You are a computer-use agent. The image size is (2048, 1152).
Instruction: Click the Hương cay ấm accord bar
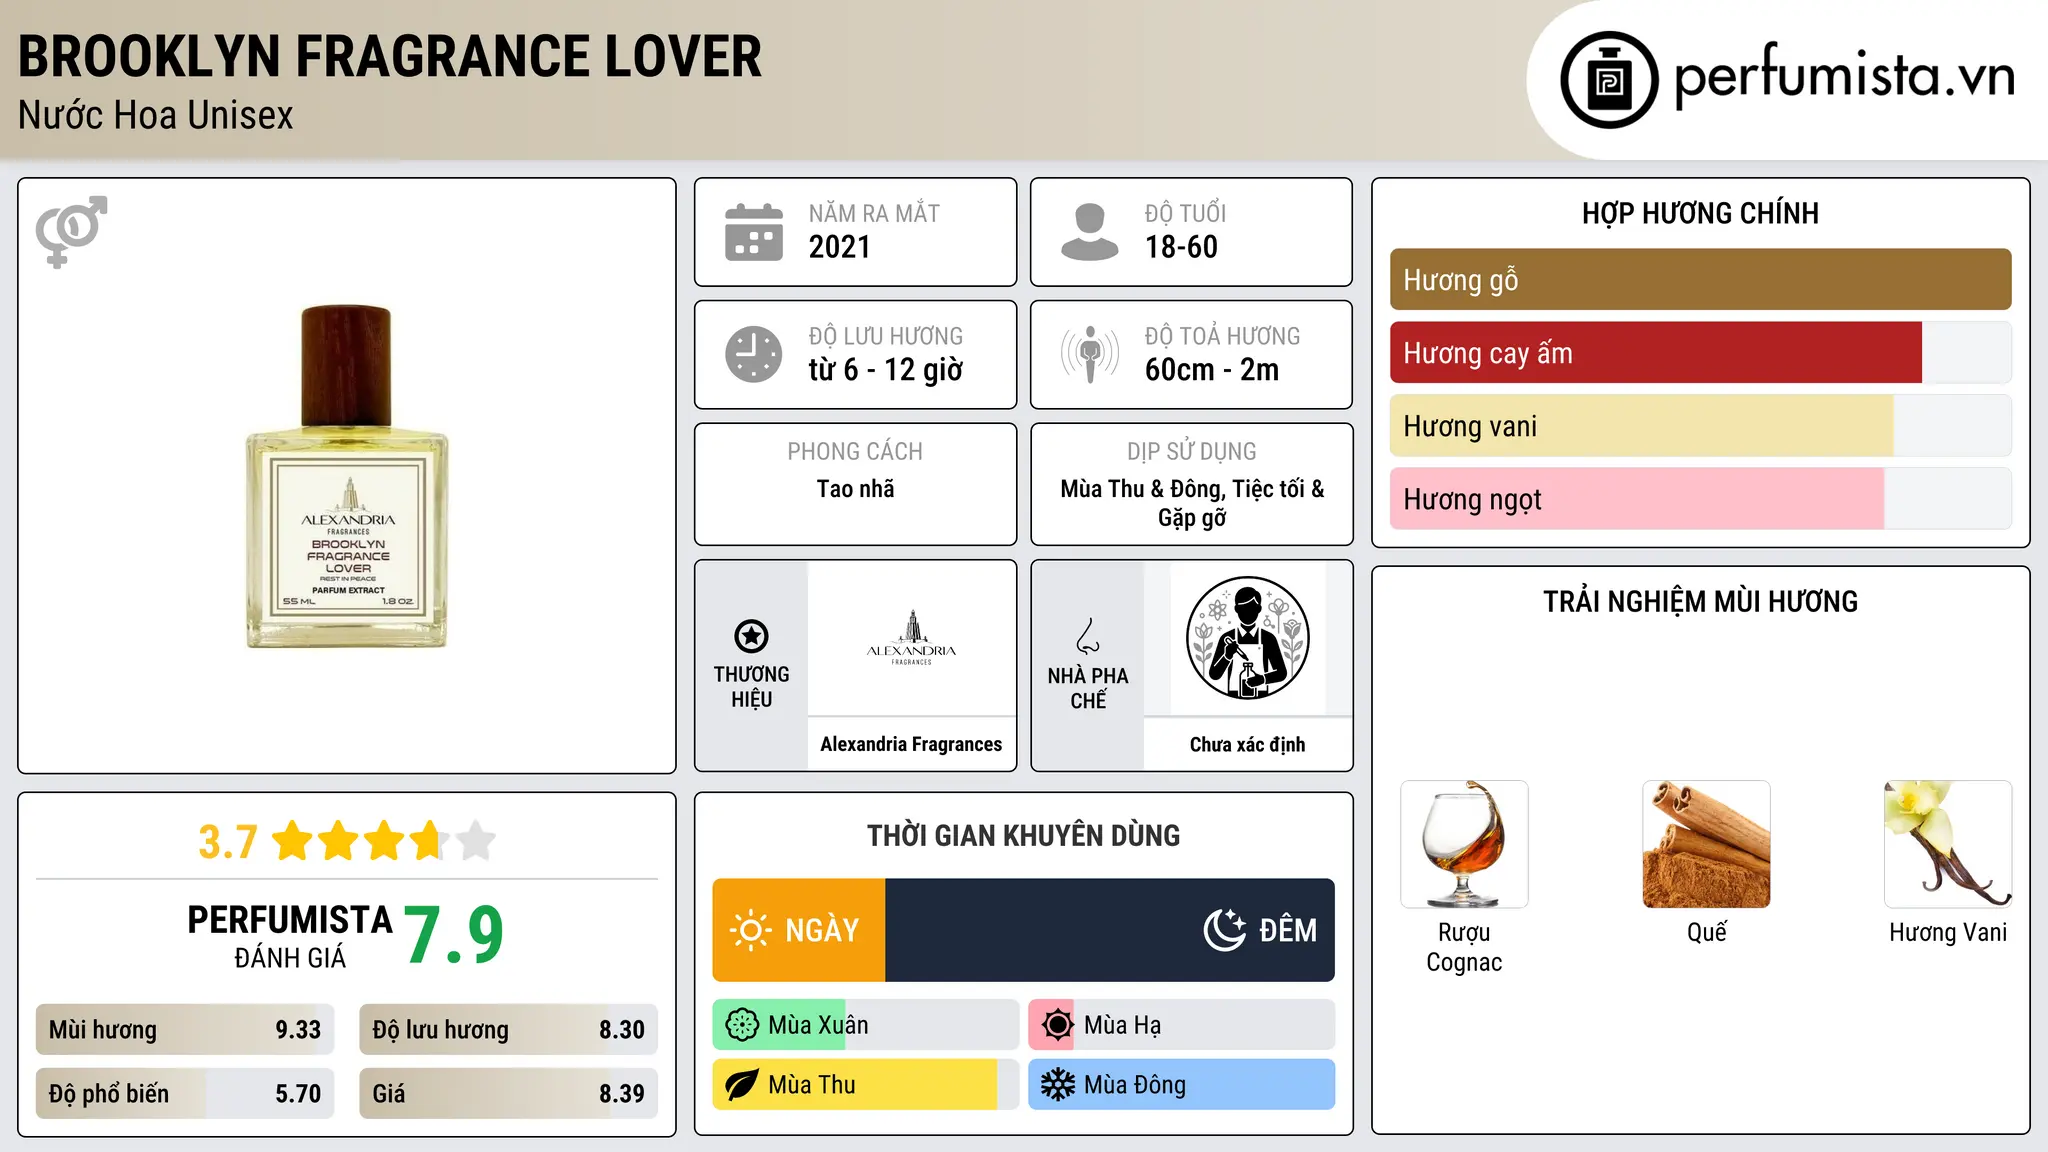[1700, 353]
